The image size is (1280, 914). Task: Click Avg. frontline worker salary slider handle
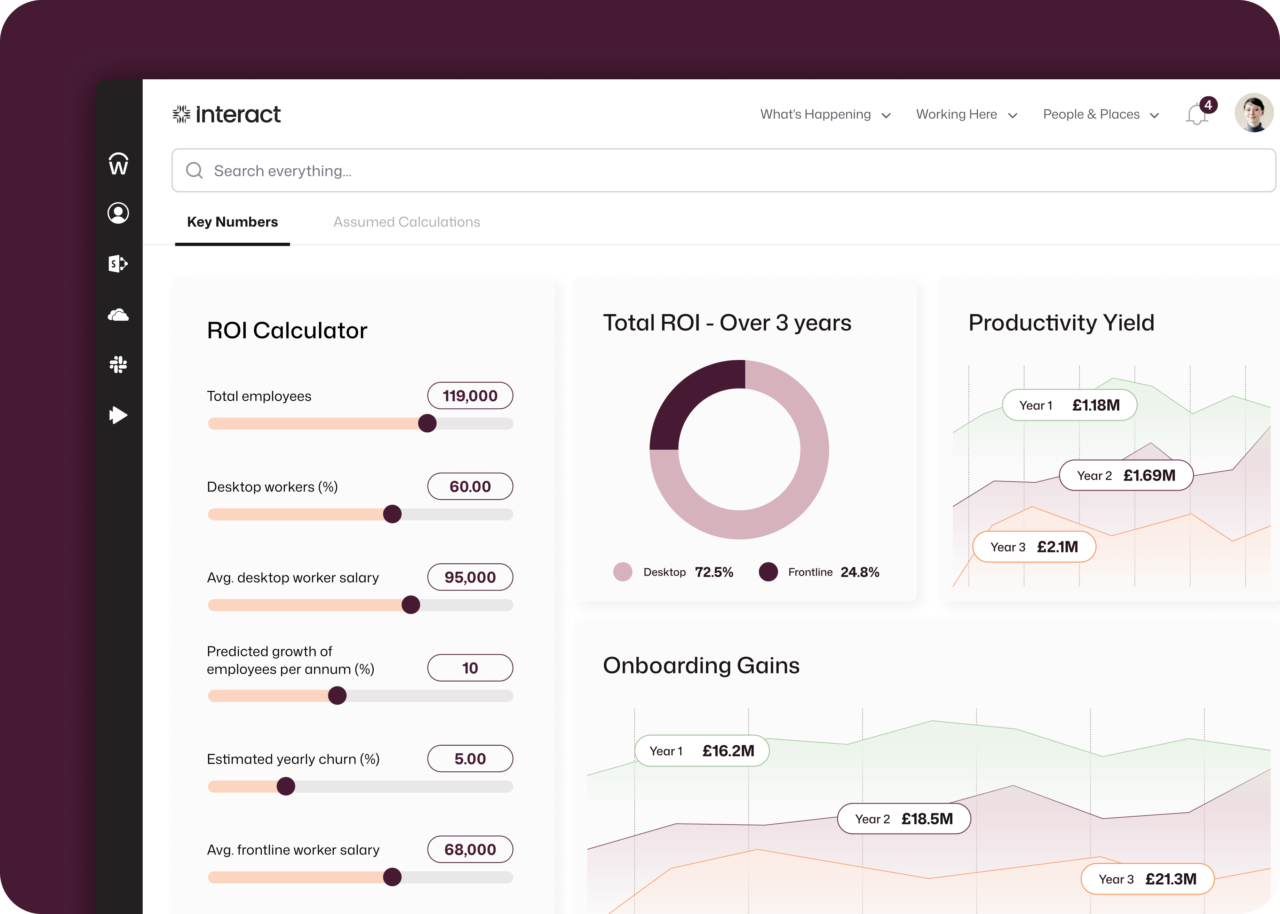pyautogui.click(x=392, y=877)
